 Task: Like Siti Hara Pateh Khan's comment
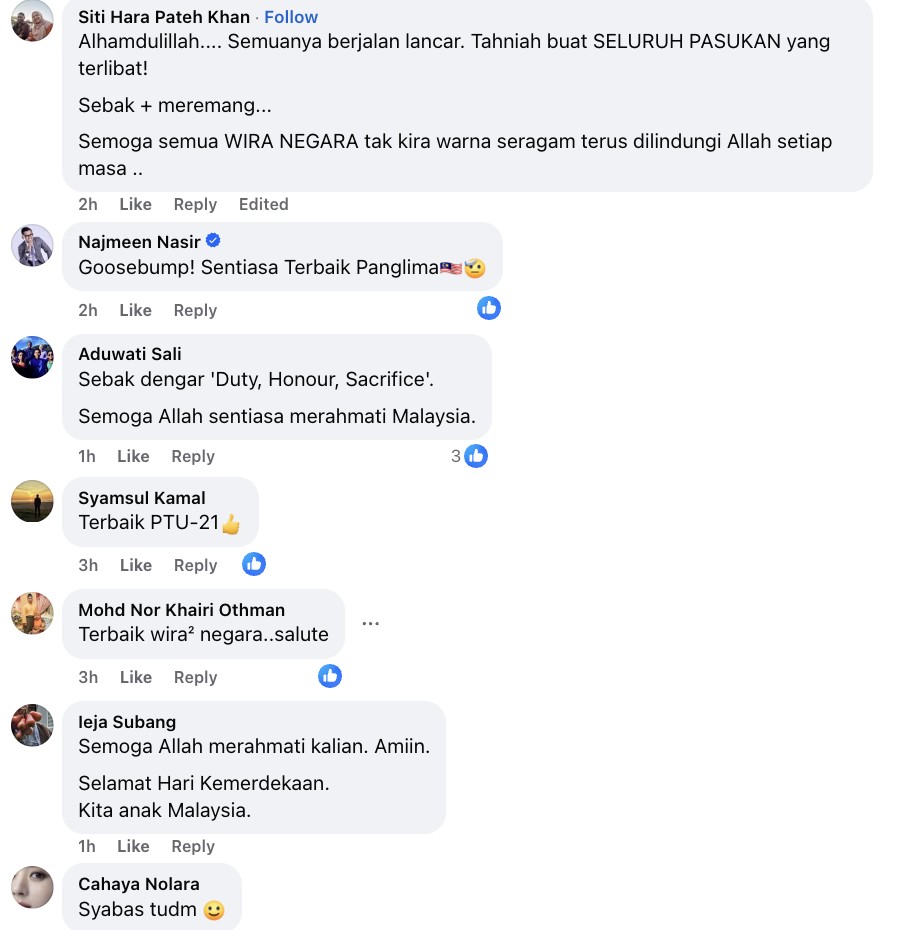point(135,204)
